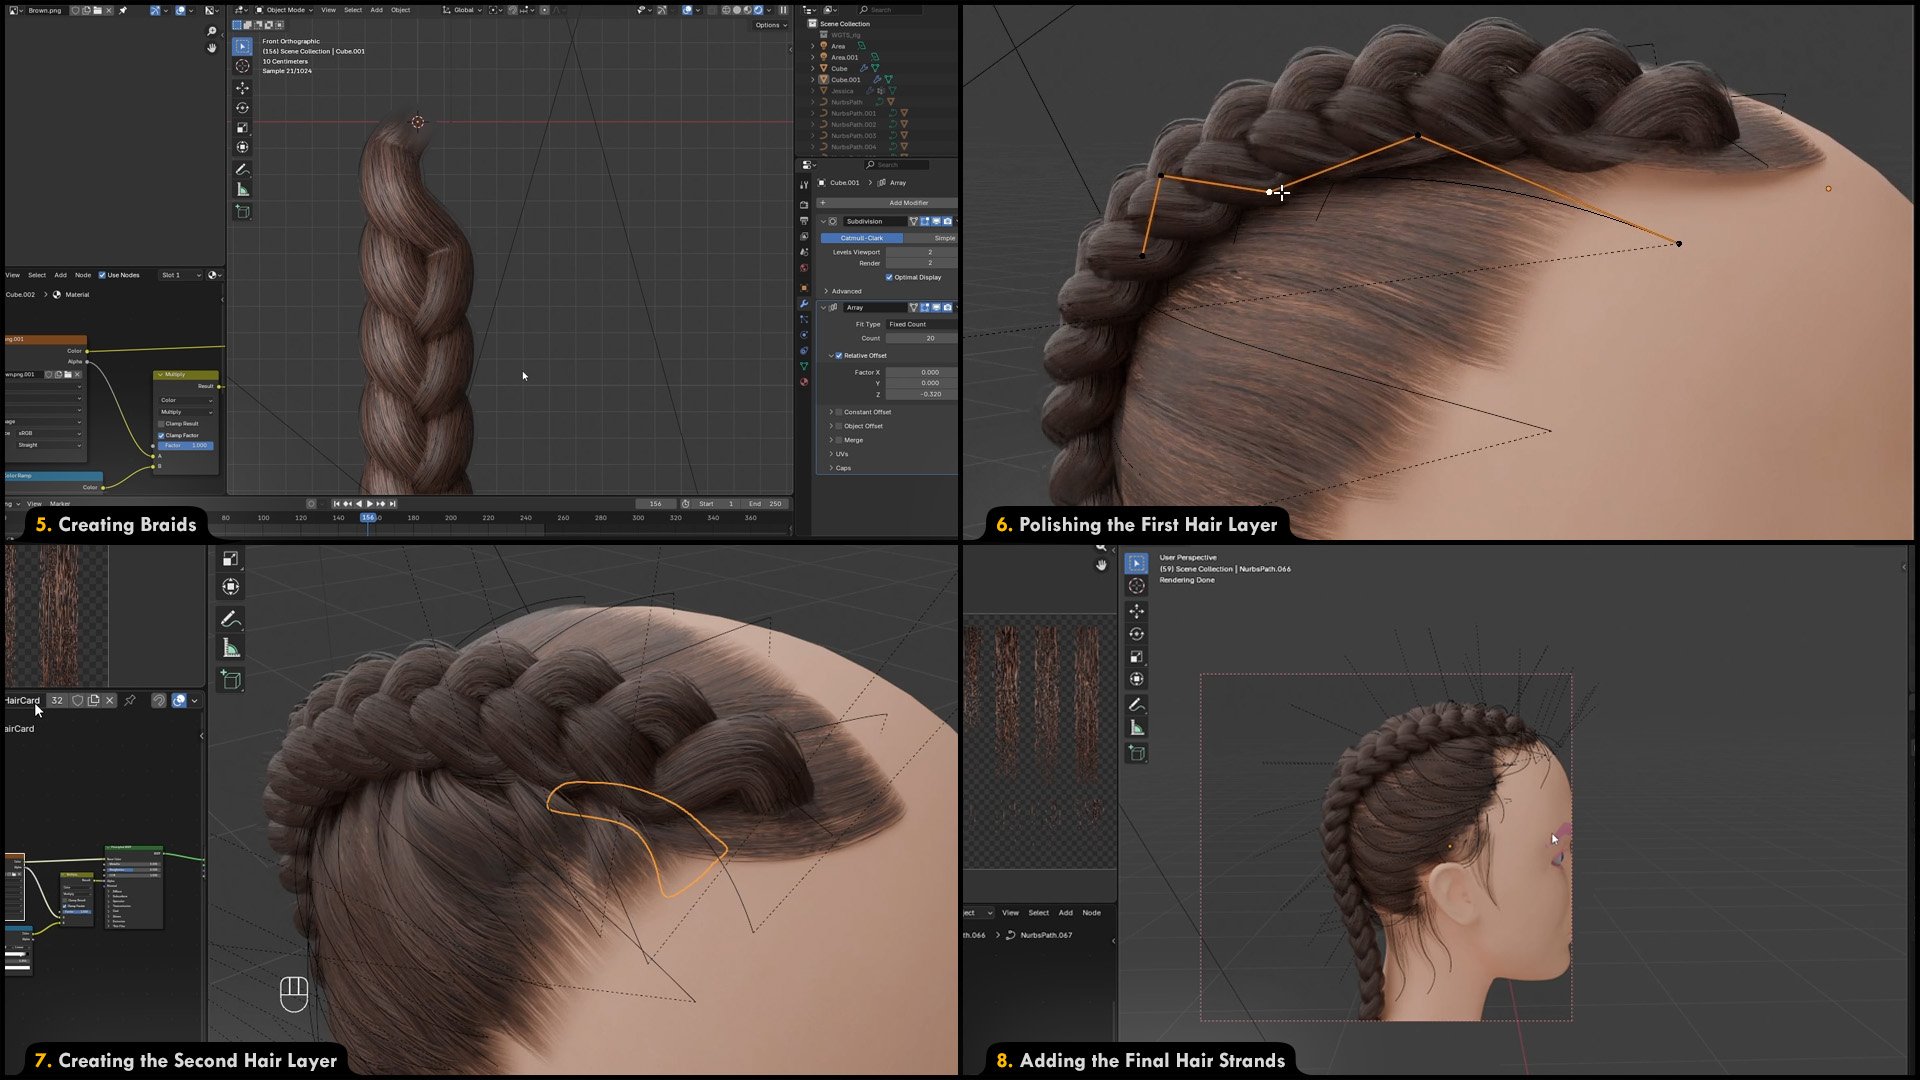Open the Modifiers wrench properties tab
Image resolution: width=1920 pixels, height=1080 pixels.
click(x=804, y=304)
